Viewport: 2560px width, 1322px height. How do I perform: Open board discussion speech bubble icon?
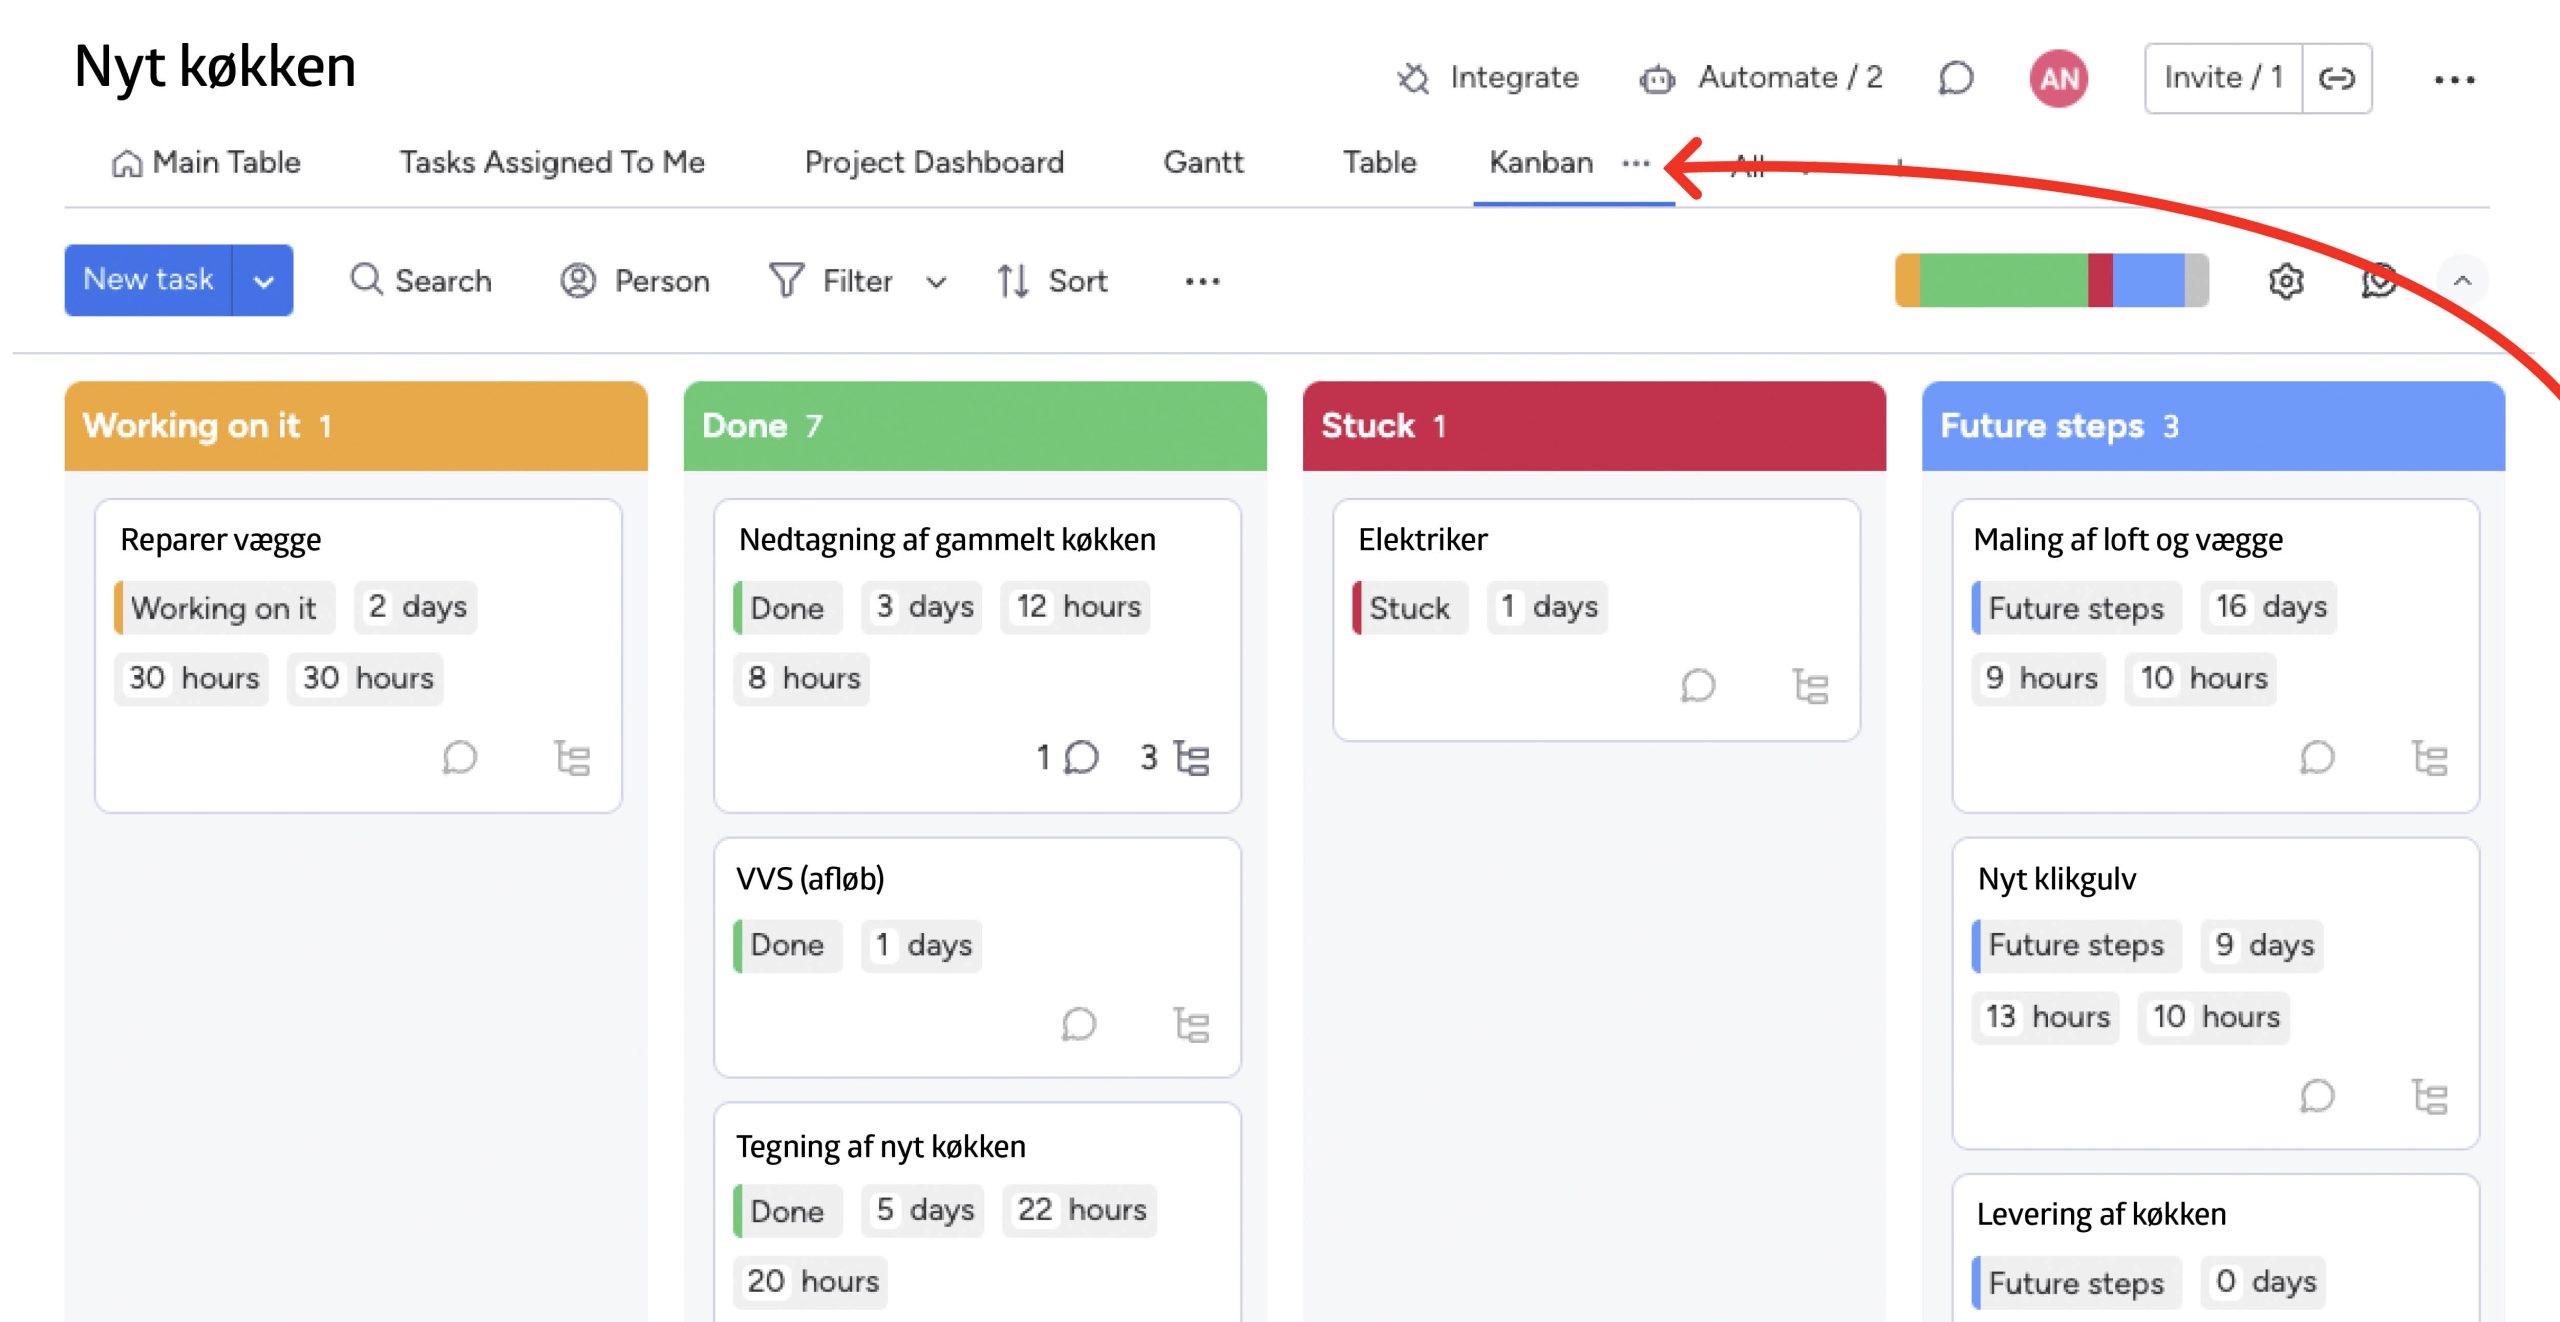tap(1956, 78)
